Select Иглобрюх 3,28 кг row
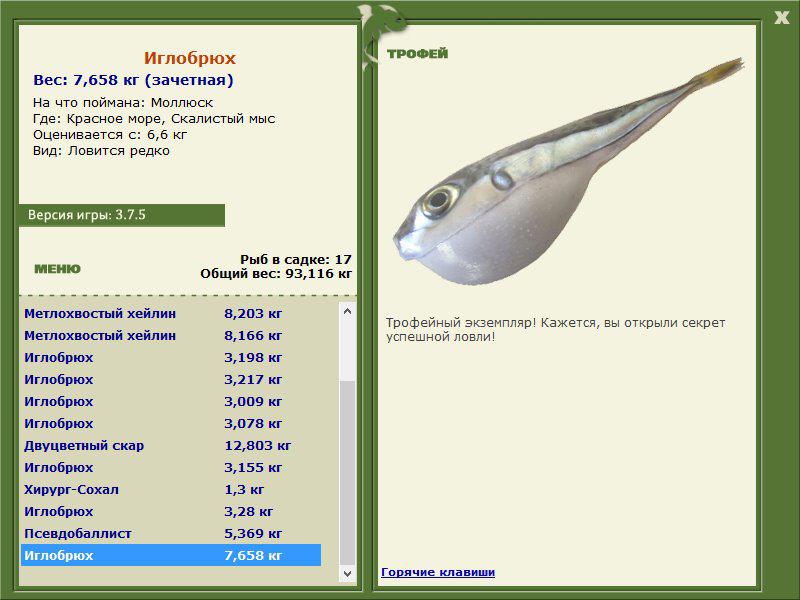The height and width of the screenshot is (600, 800). [171, 511]
